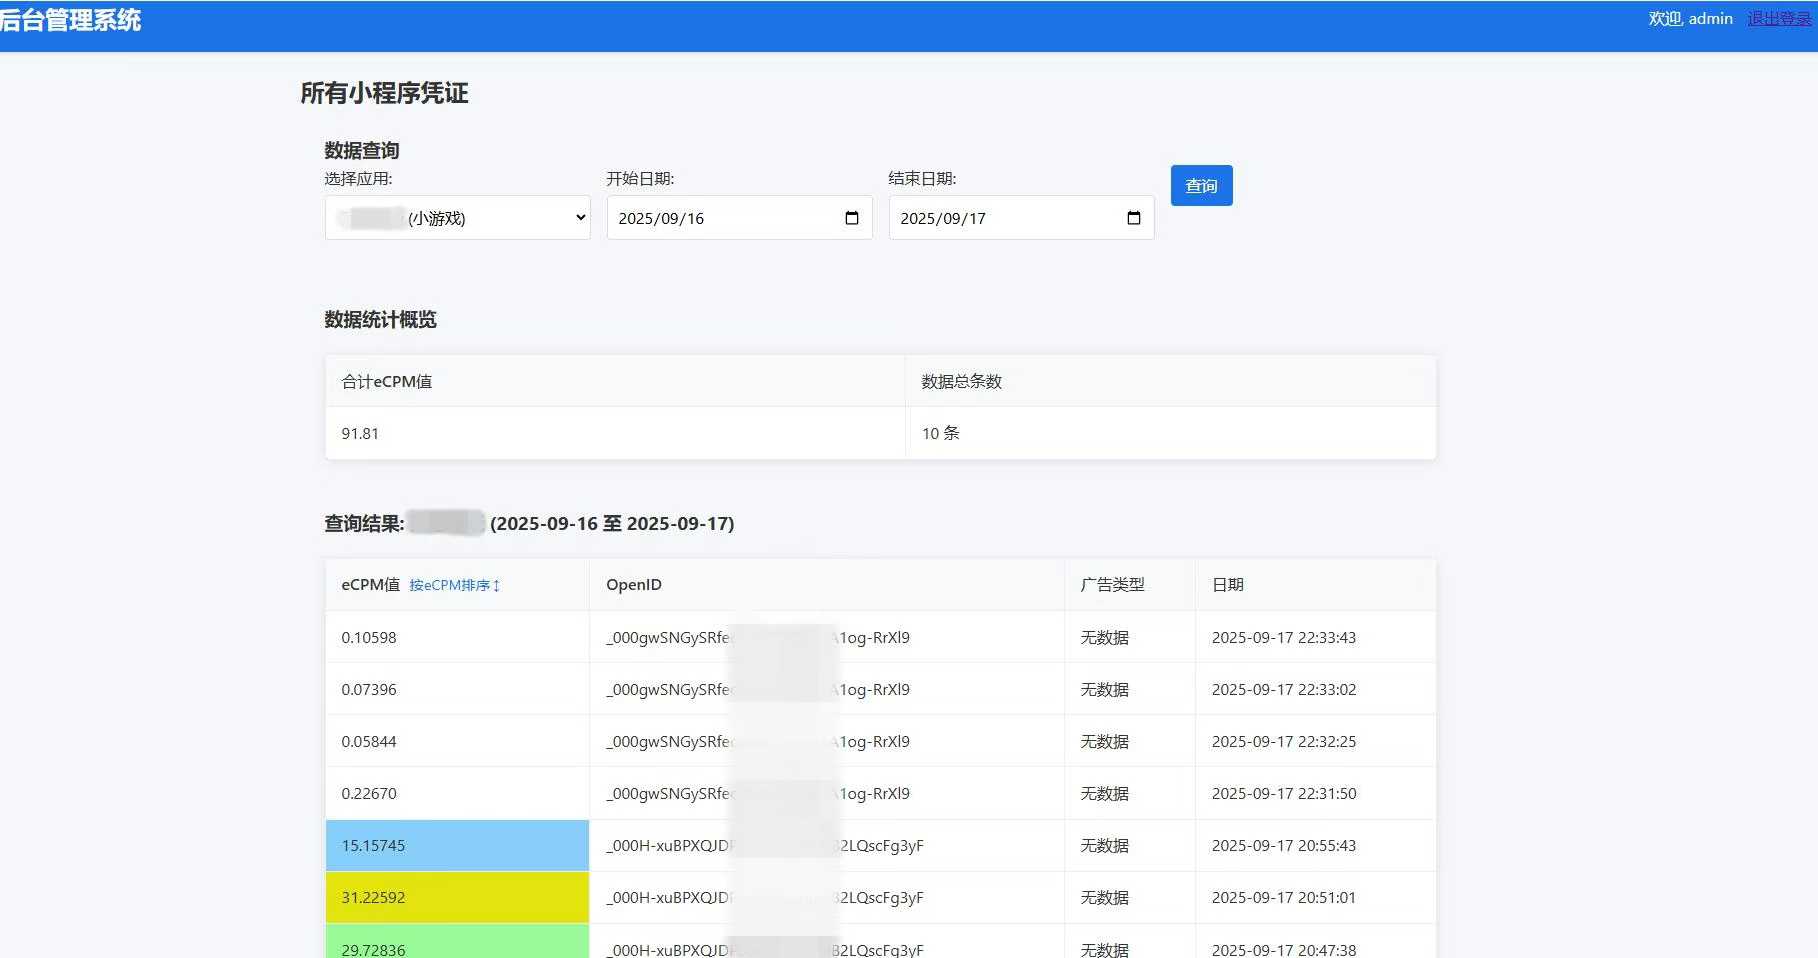Click the blue 查询 query button
1818x958 pixels.
tap(1201, 186)
